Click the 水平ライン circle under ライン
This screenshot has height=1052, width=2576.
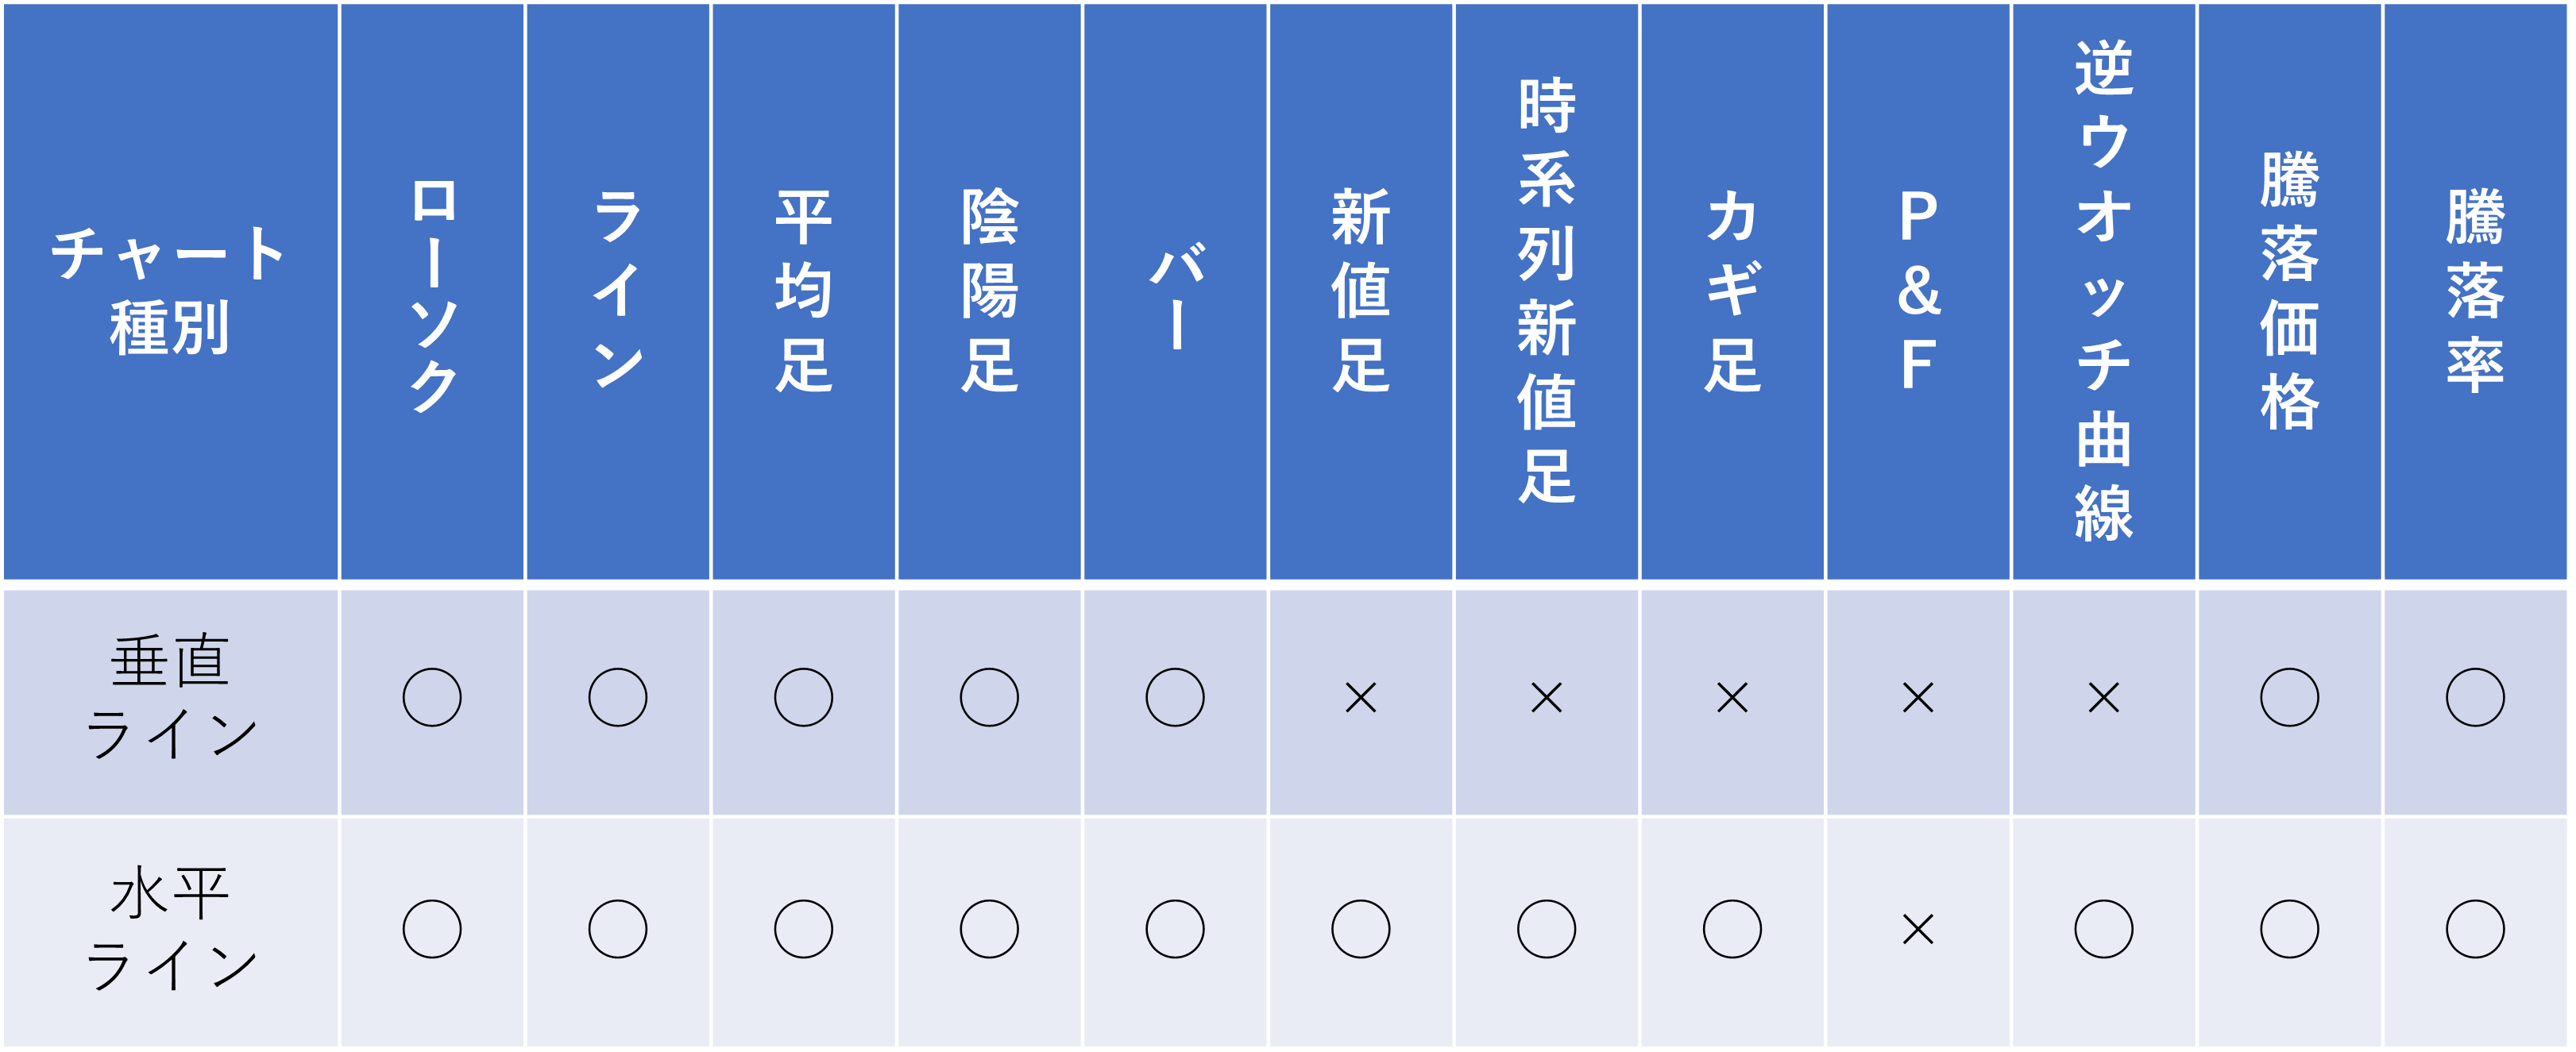(x=618, y=930)
